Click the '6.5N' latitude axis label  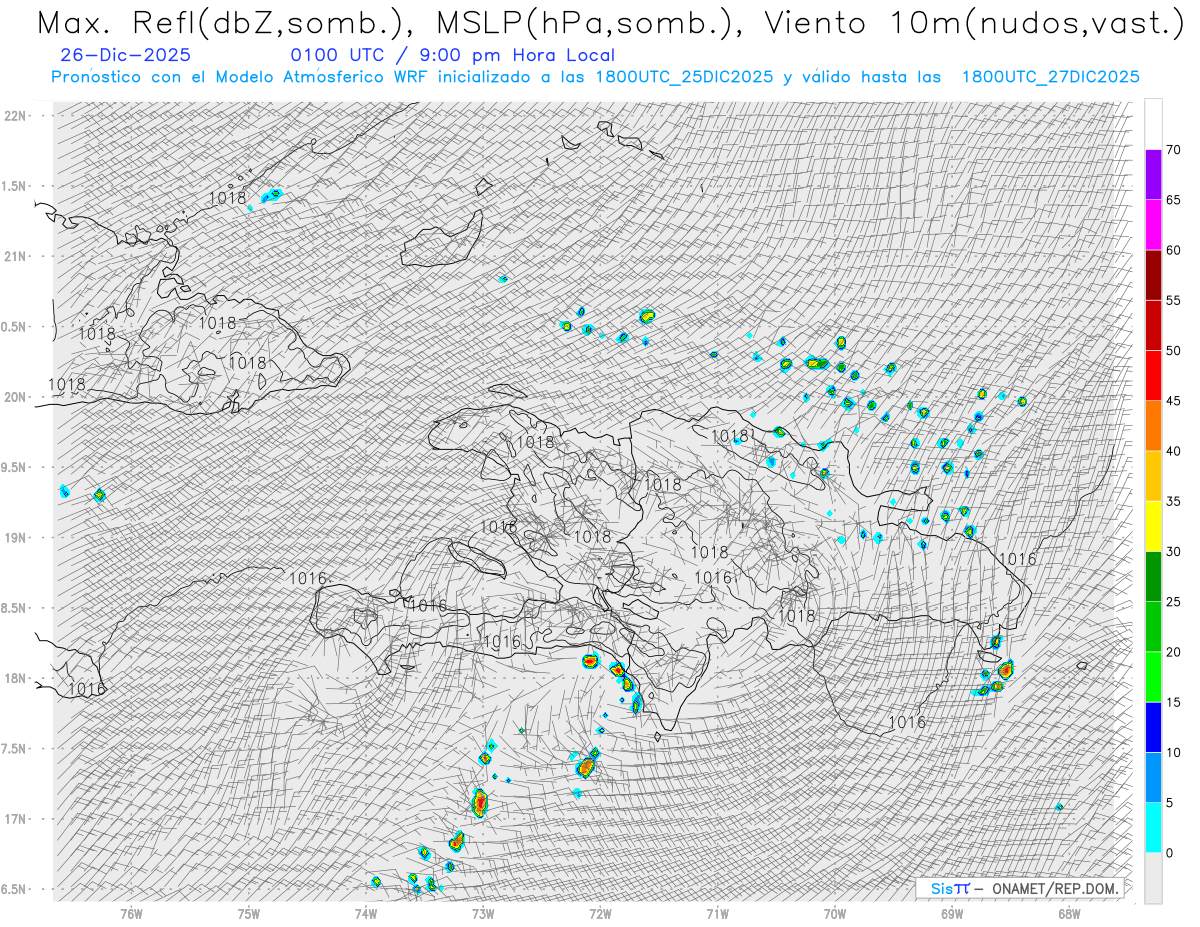point(15,889)
